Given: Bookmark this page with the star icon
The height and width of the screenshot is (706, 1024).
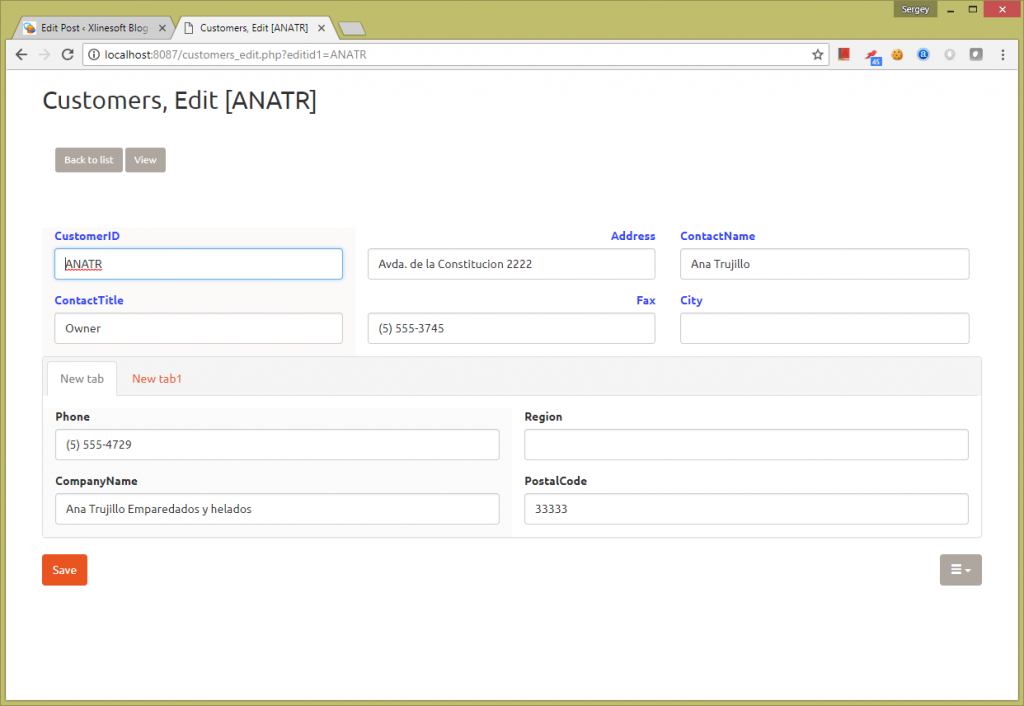Looking at the screenshot, I should click(x=818, y=55).
